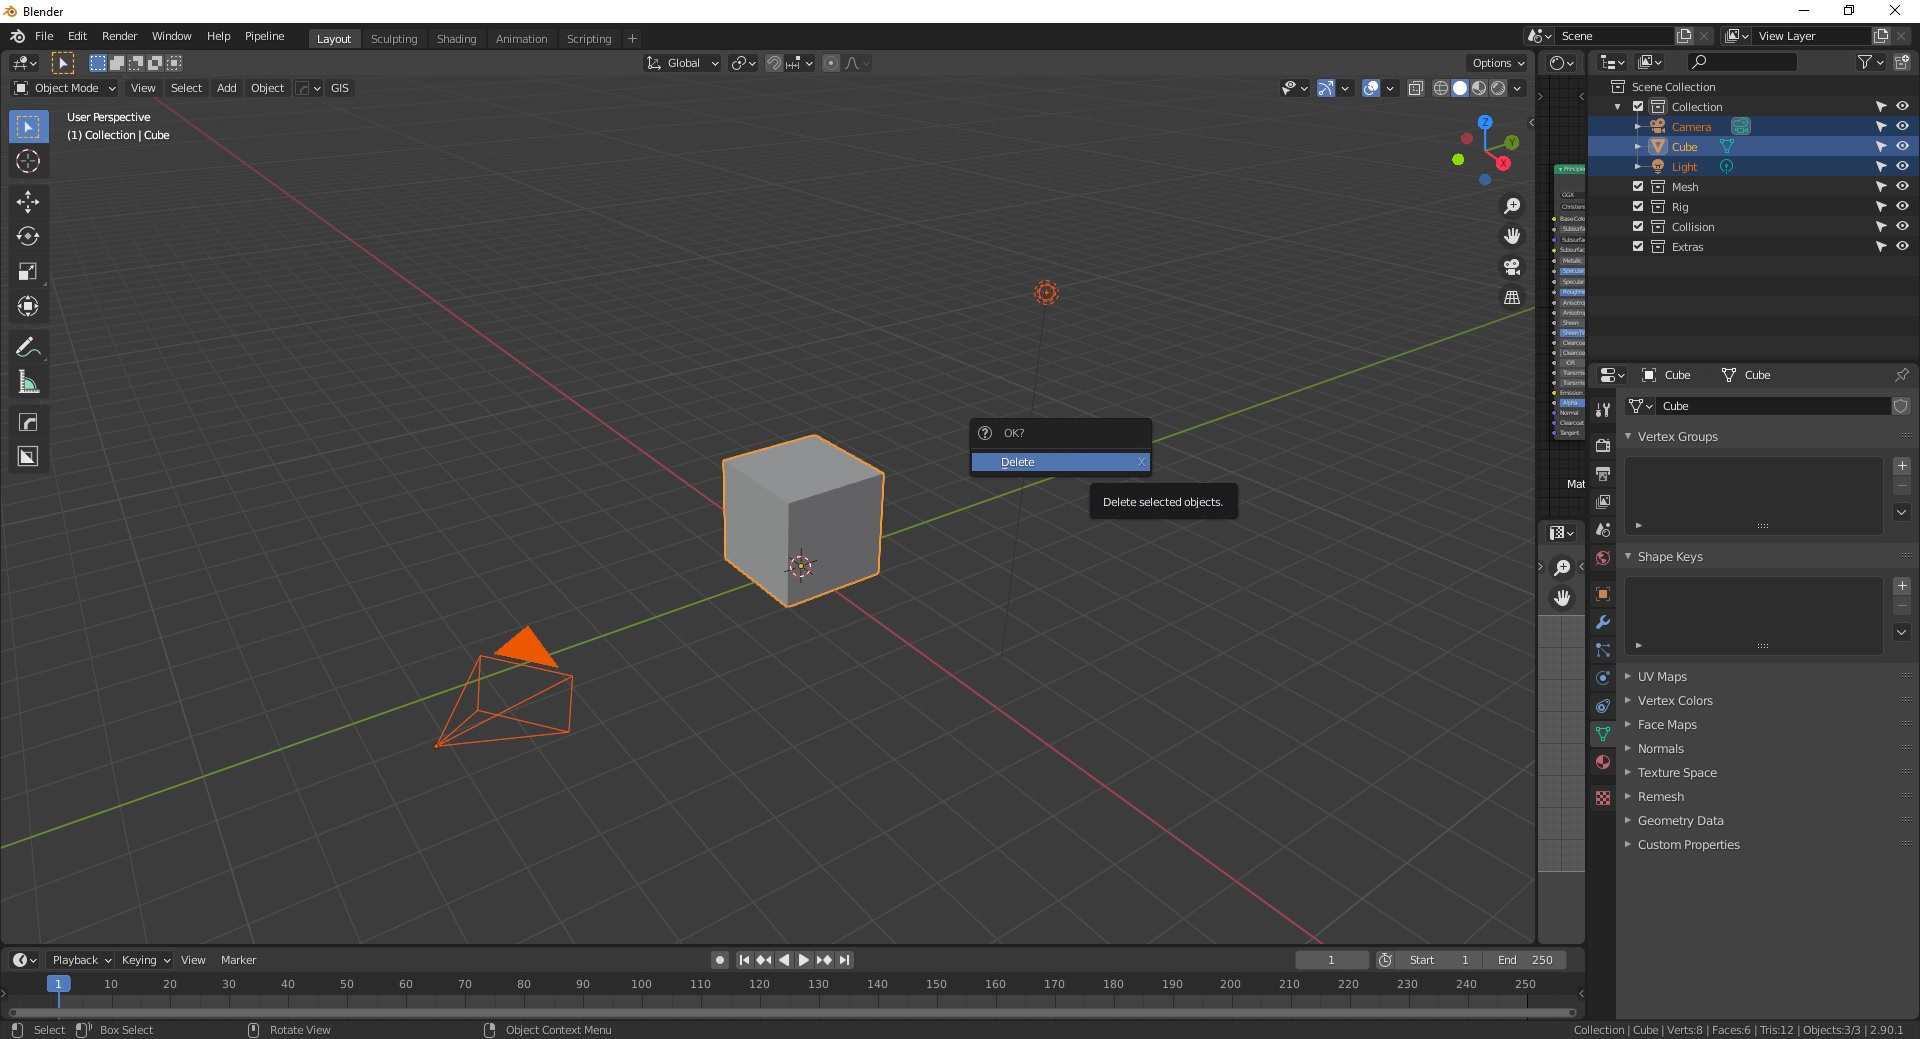Hide the Light object with eye icon
The image size is (1920, 1039).
[1902, 167]
